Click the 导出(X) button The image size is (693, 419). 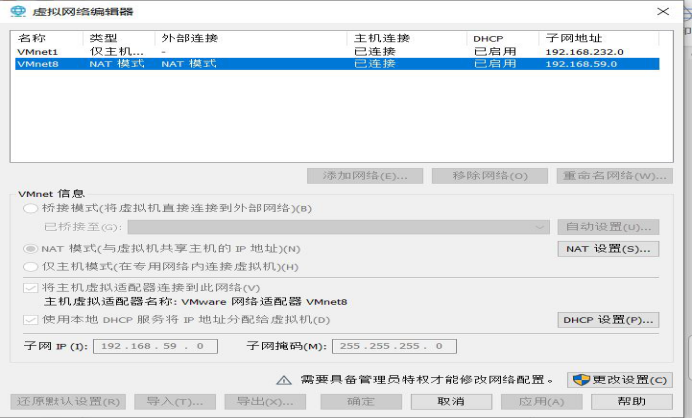coord(265,402)
